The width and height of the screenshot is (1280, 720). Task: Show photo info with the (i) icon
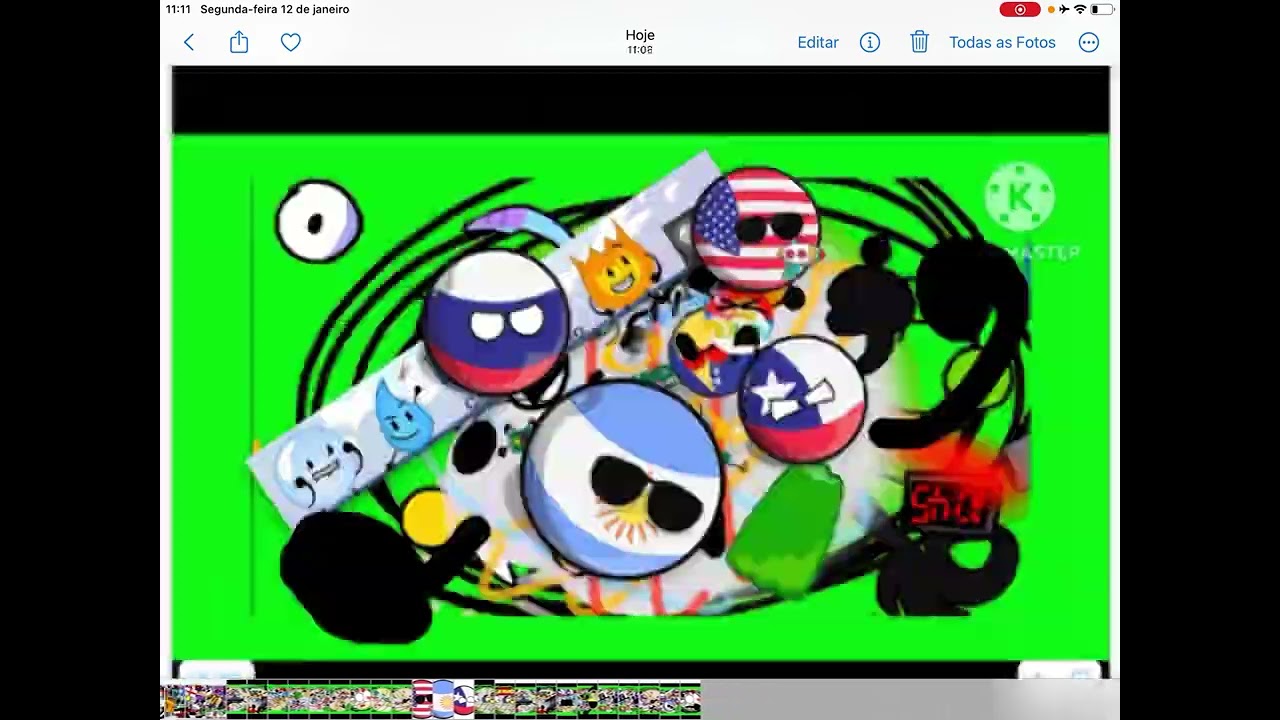coord(870,42)
